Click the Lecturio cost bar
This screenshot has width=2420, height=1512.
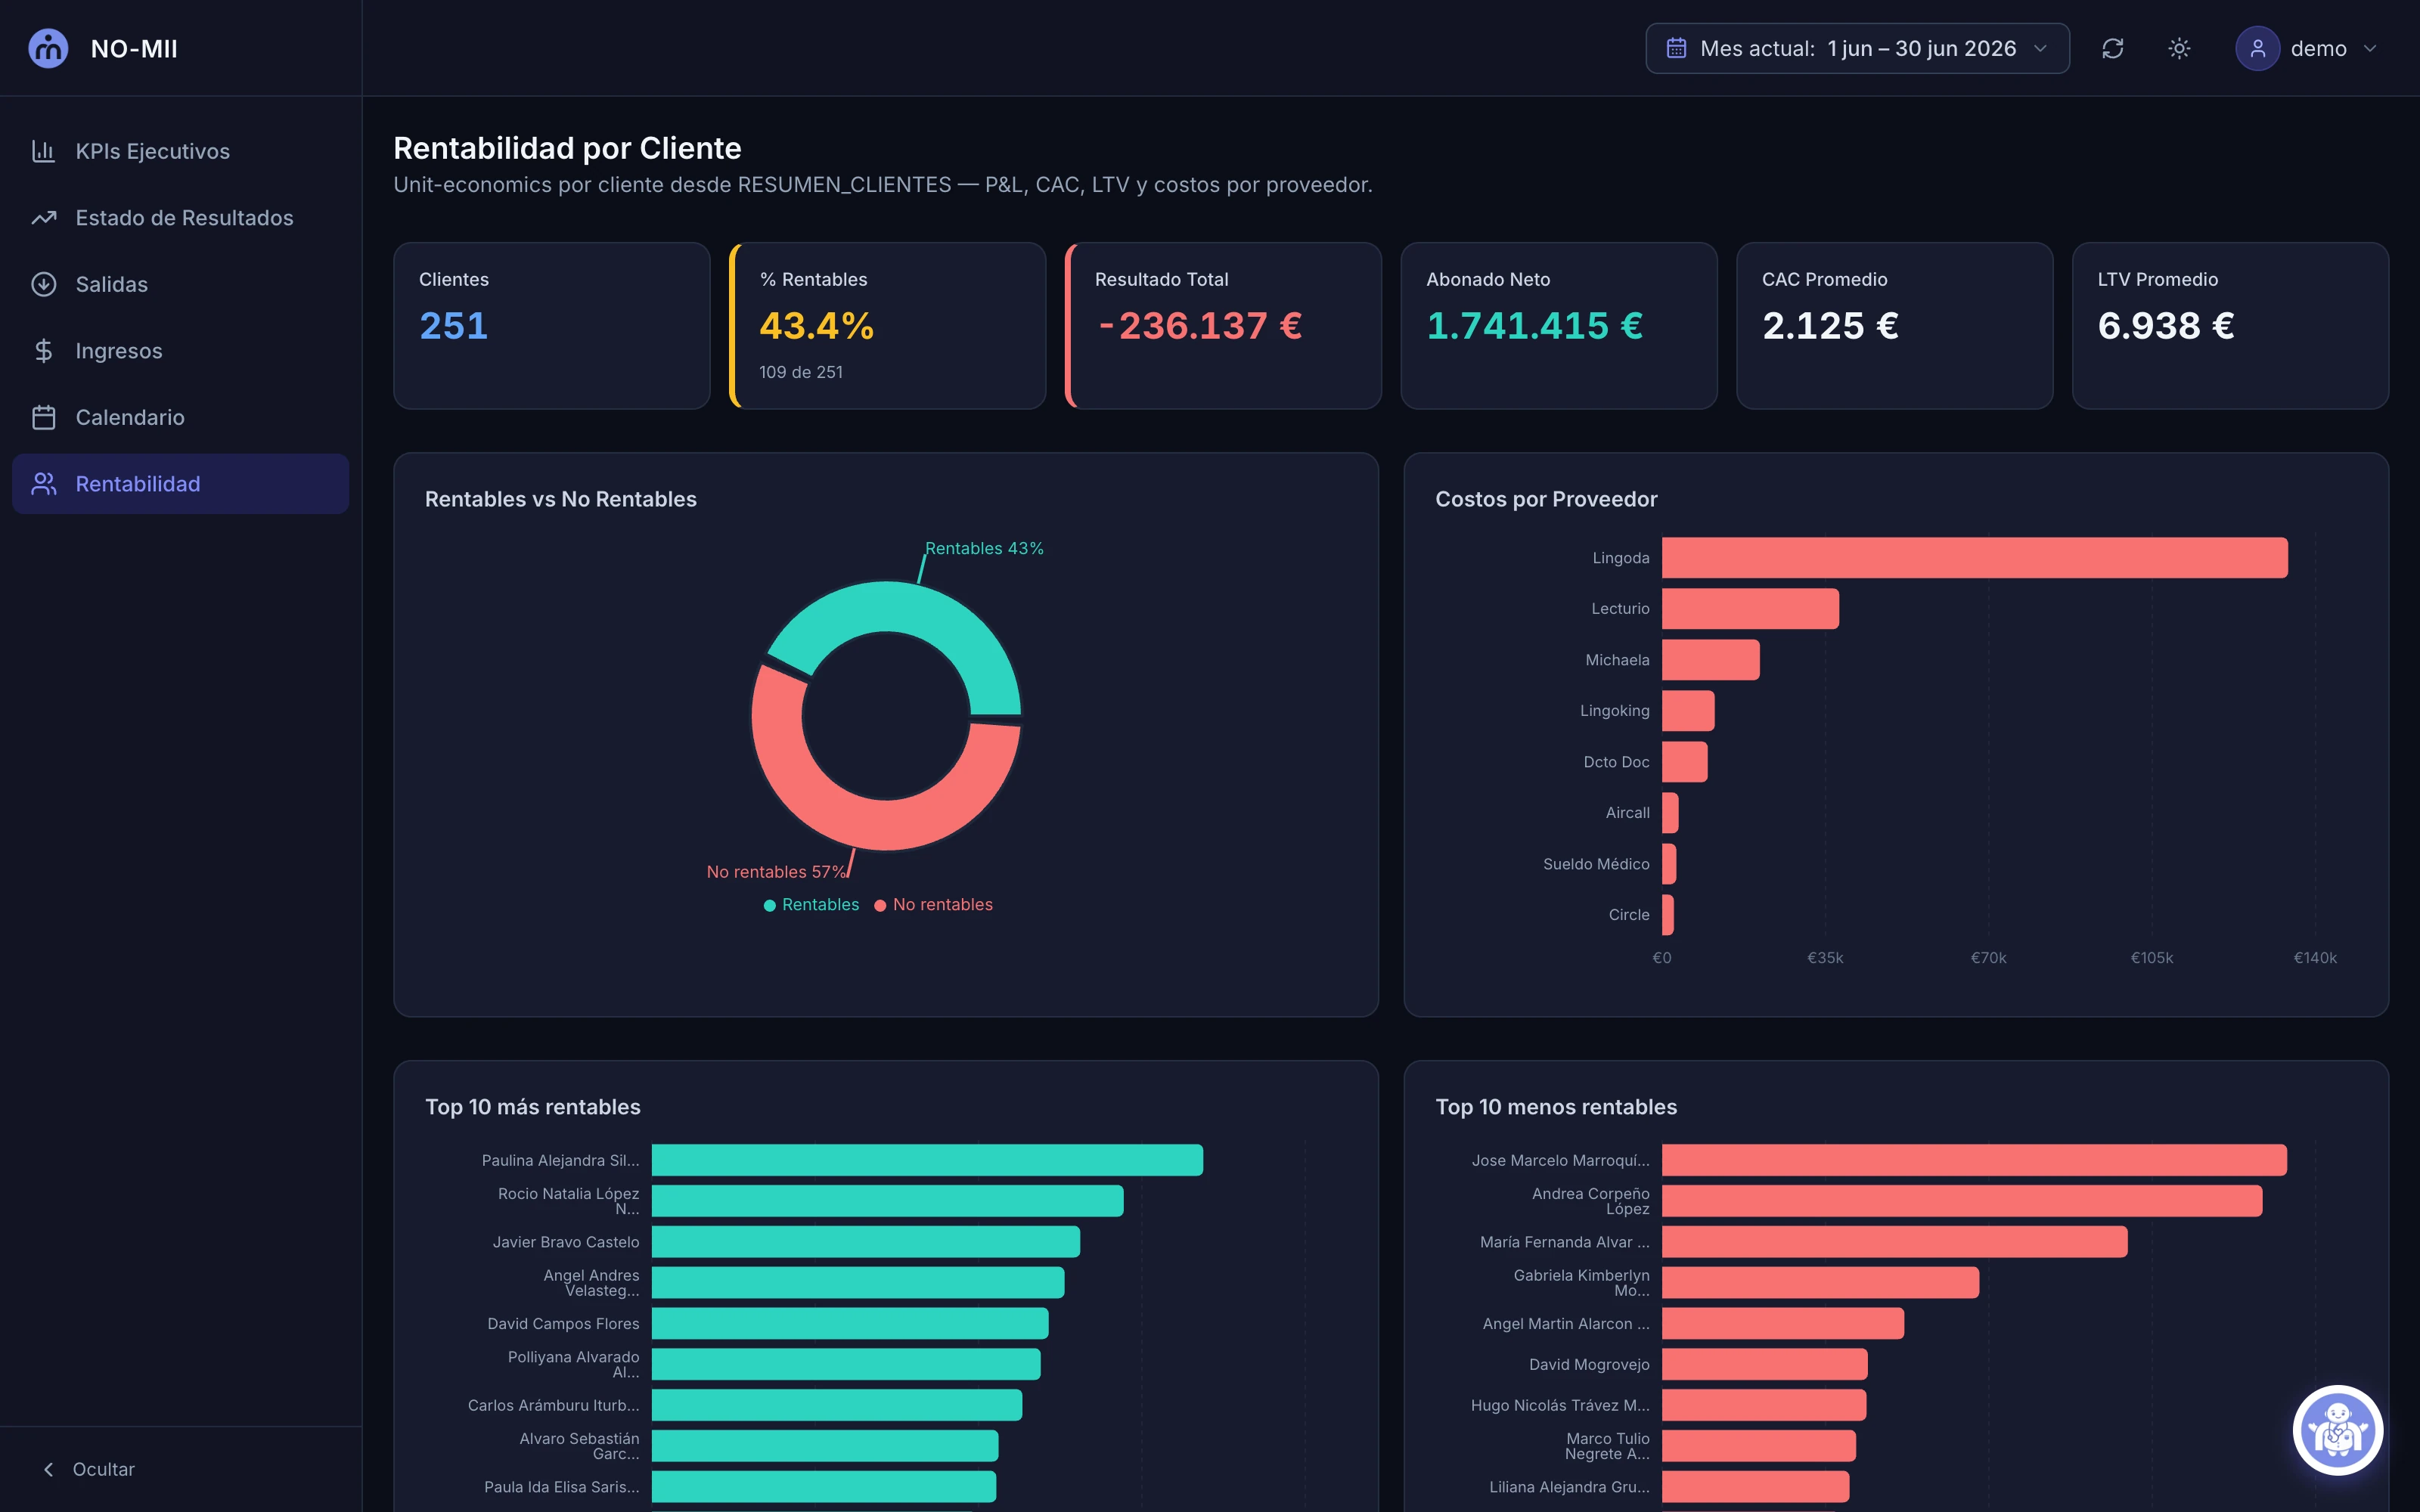pos(1750,609)
